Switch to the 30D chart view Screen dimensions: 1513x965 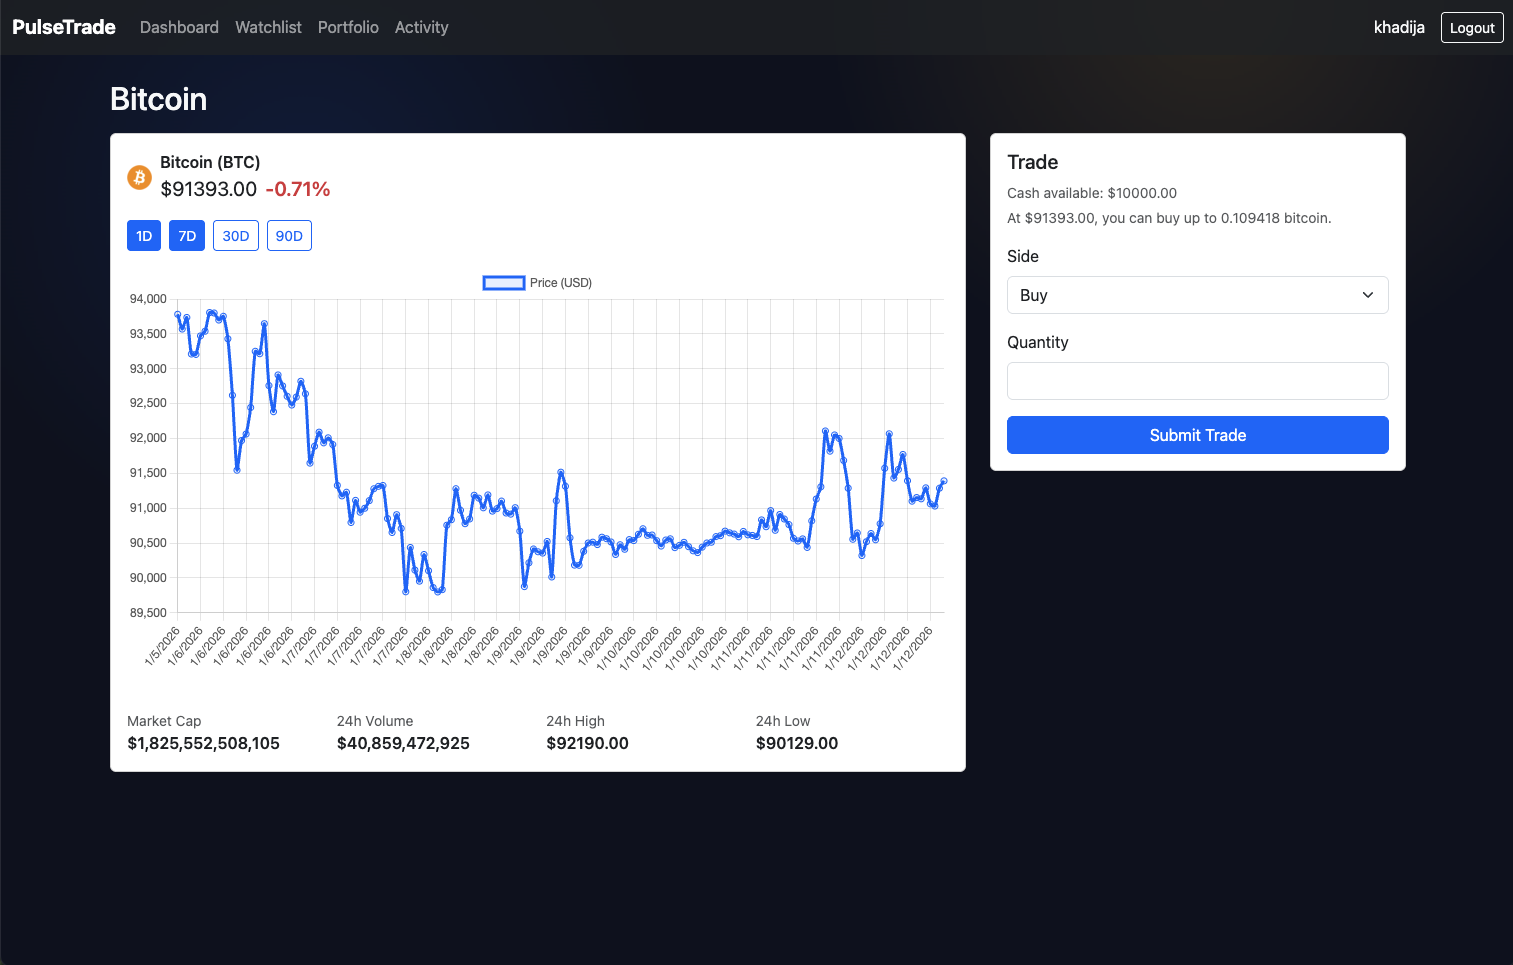(235, 235)
